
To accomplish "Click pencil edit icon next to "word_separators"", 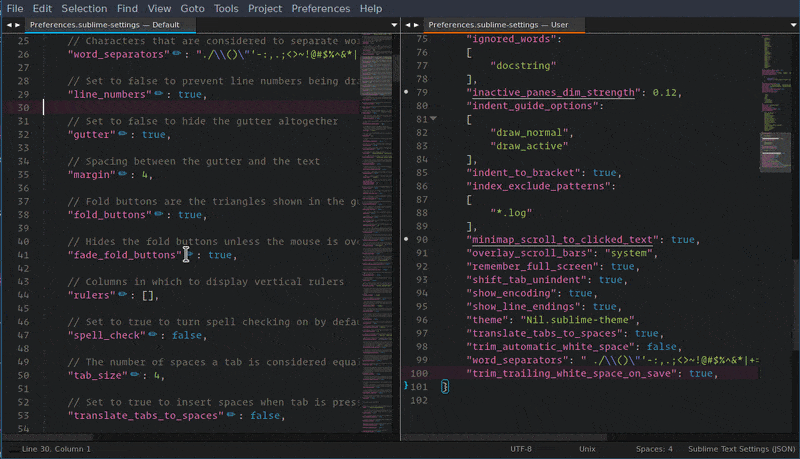I will (x=177, y=55).
